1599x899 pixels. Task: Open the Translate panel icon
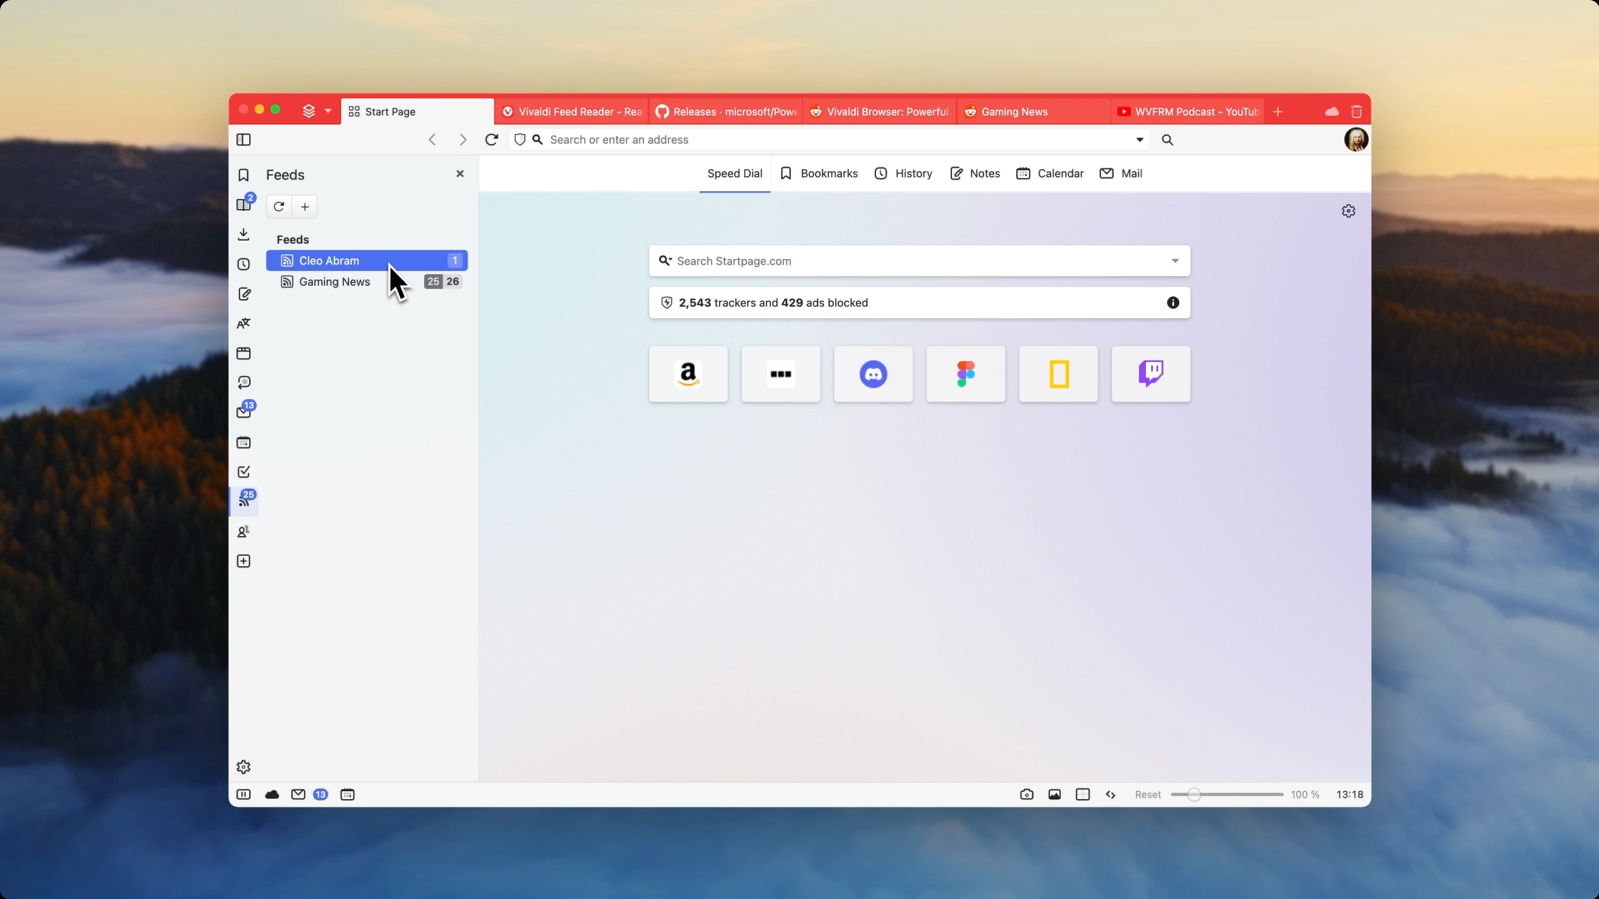243,324
